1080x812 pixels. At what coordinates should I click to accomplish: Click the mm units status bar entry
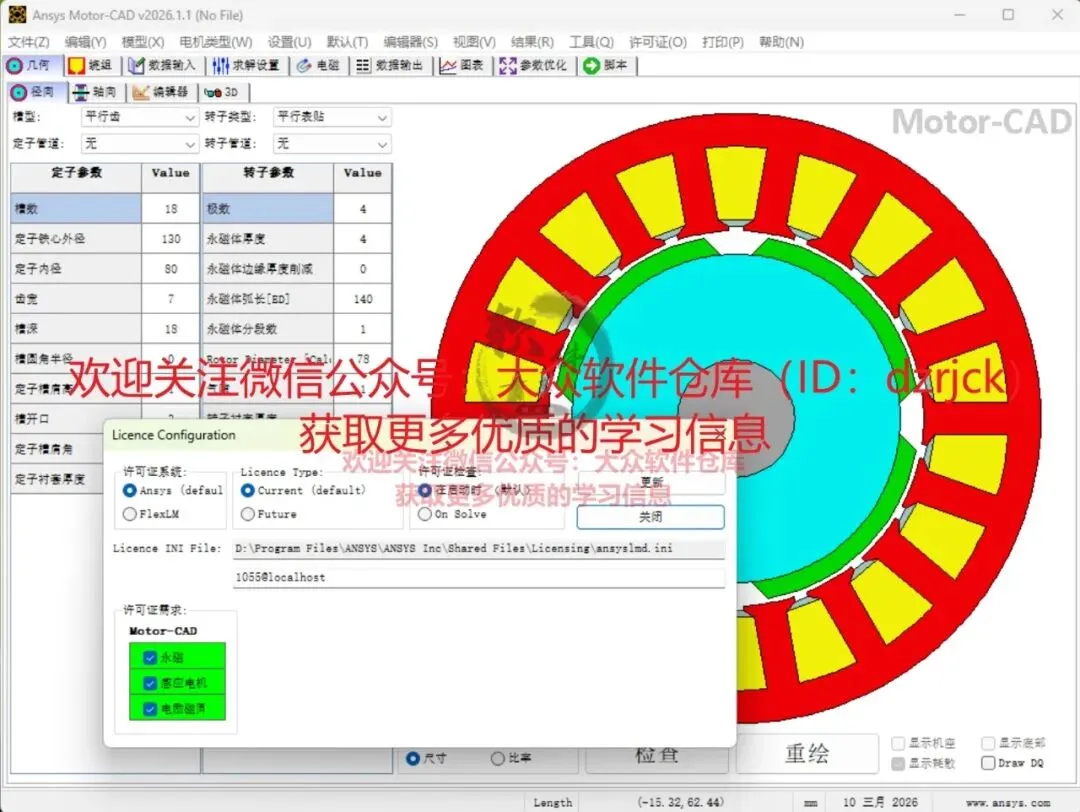coord(811,803)
